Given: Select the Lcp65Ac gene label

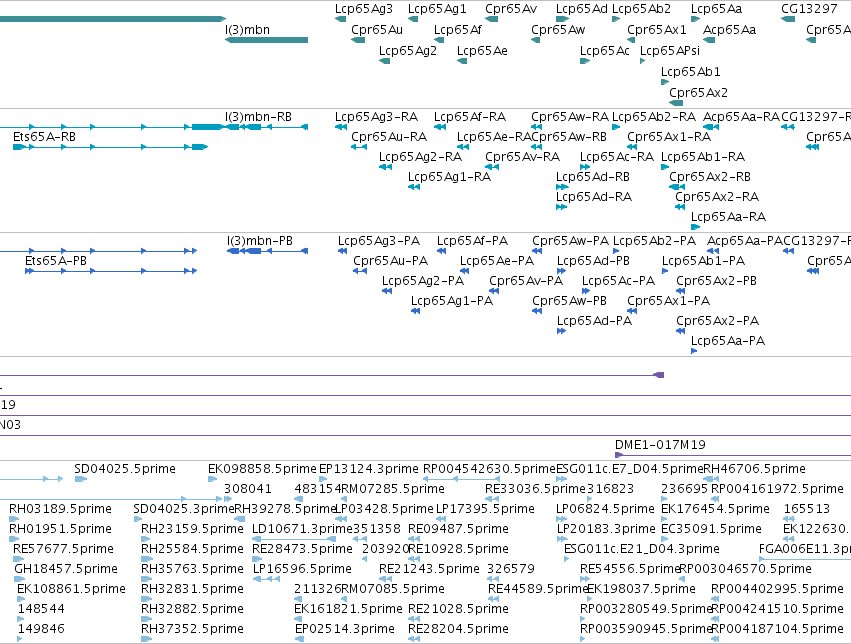Looking at the screenshot, I should 605,50.
